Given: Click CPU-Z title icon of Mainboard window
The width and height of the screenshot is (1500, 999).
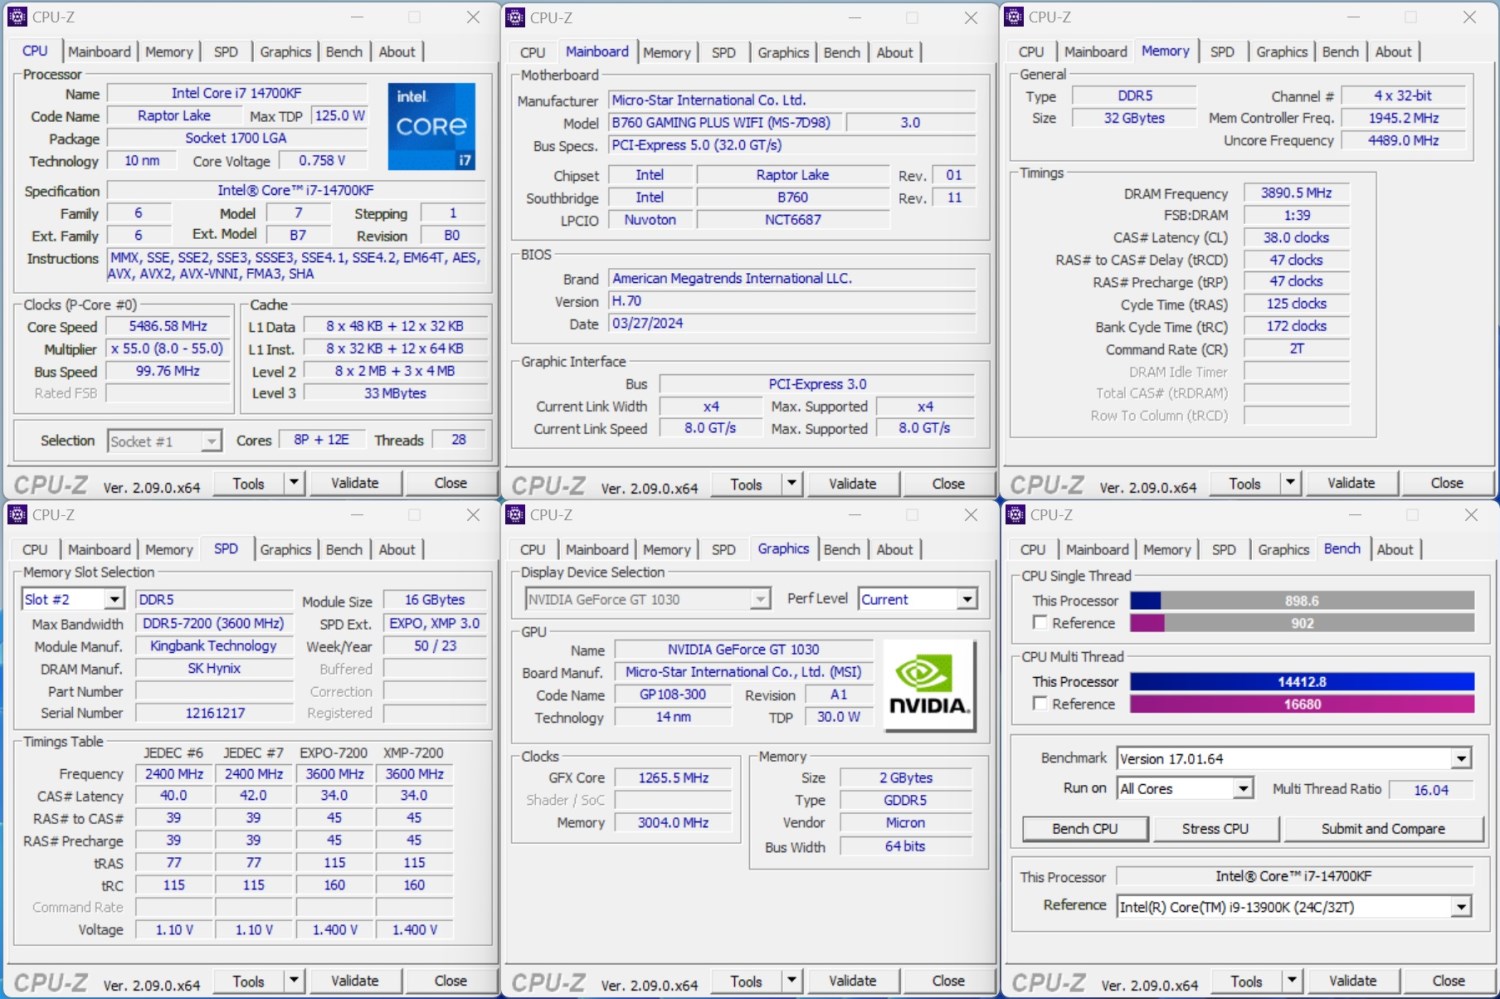Looking at the screenshot, I should tap(515, 18).
